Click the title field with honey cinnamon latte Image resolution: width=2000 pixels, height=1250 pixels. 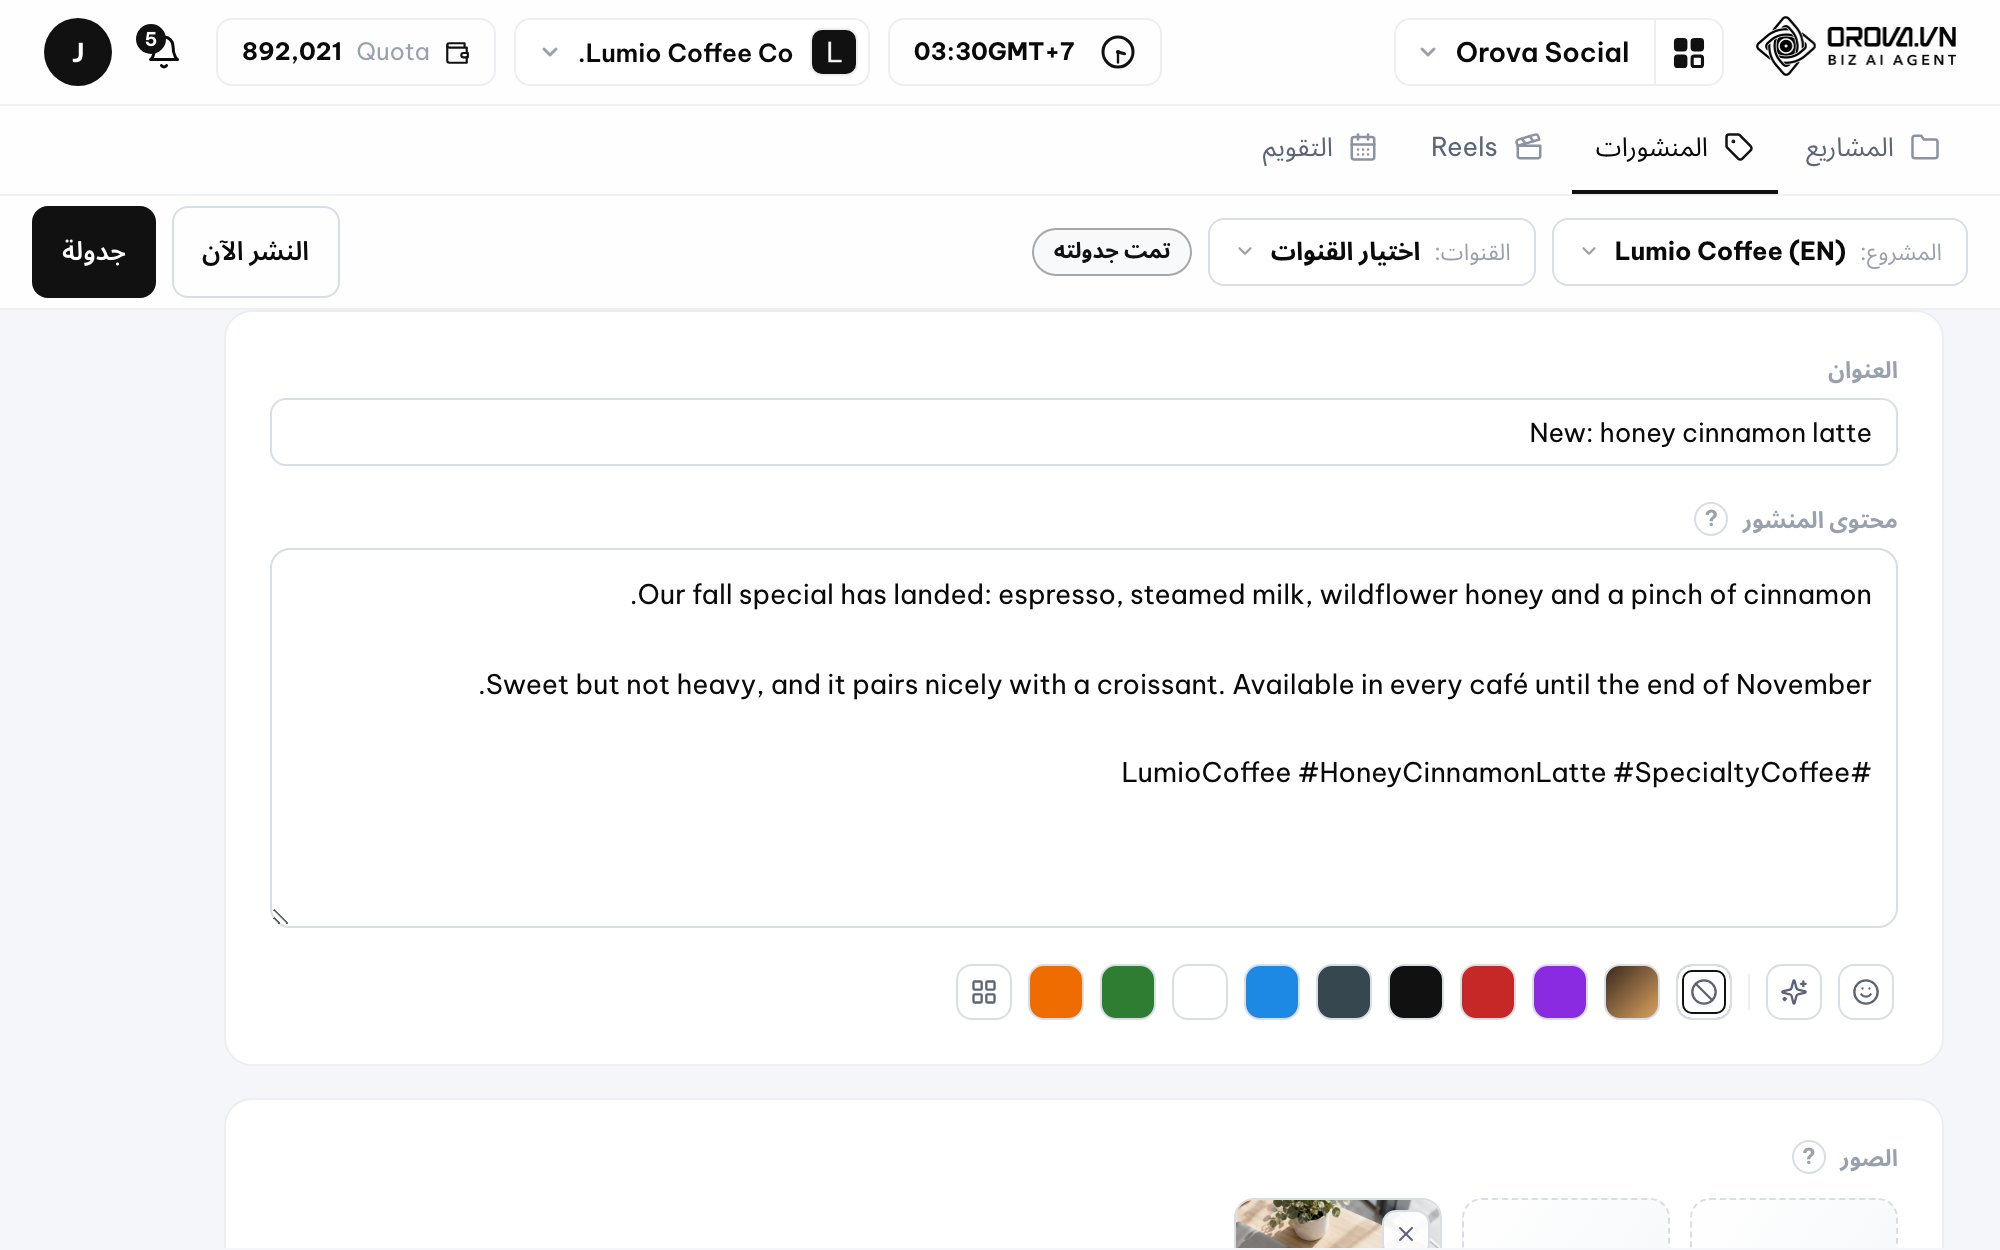pyautogui.click(x=1084, y=432)
